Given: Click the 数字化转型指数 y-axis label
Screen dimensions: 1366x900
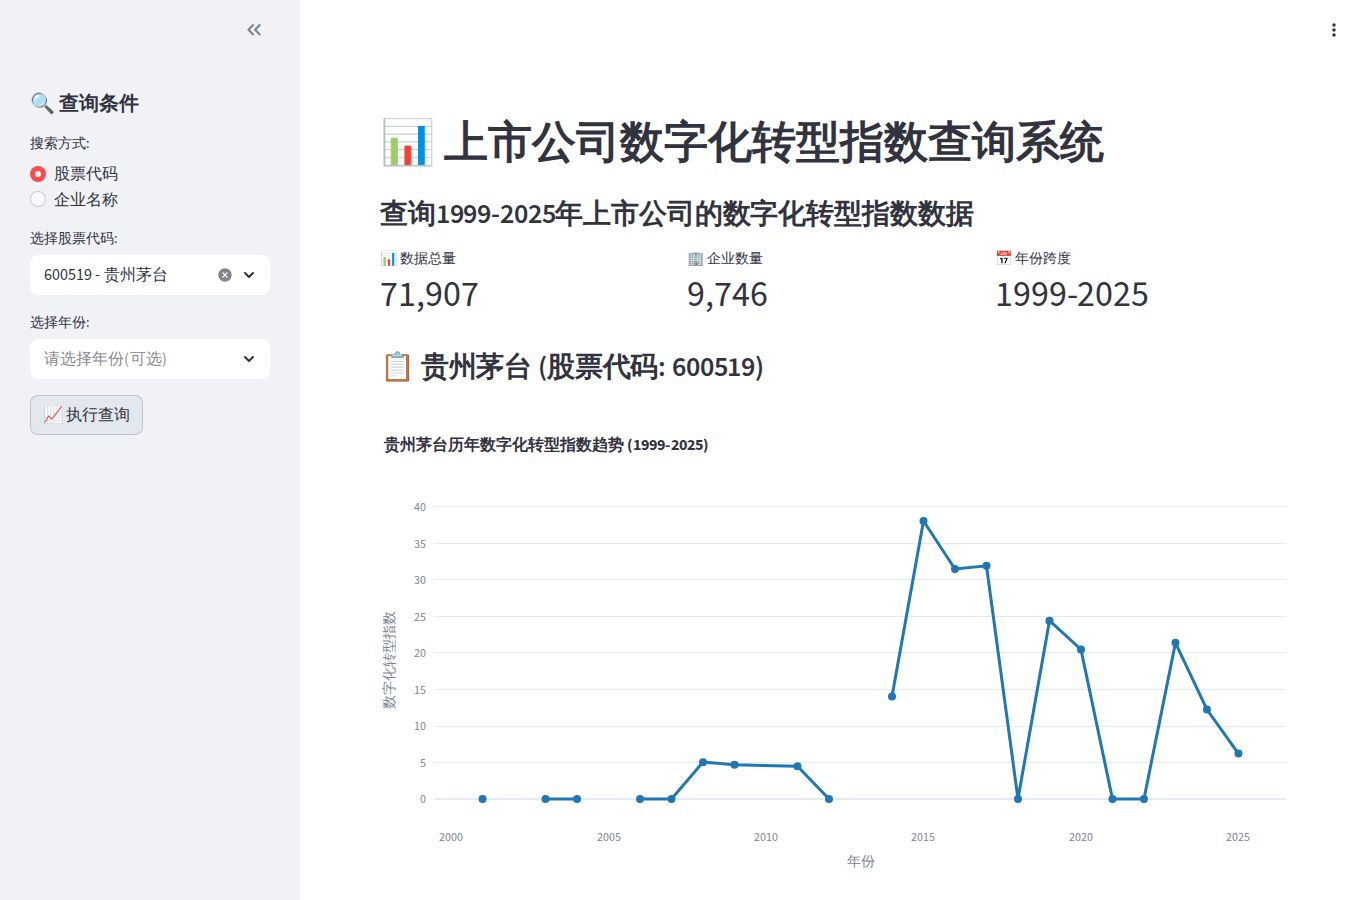Looking at the screenshot, I should [x=390, y=660].
